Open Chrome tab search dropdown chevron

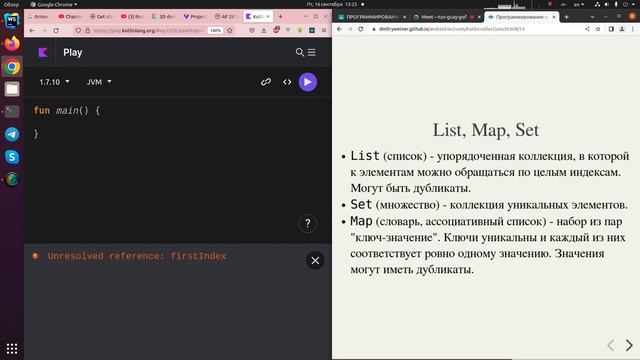point(592,17)
